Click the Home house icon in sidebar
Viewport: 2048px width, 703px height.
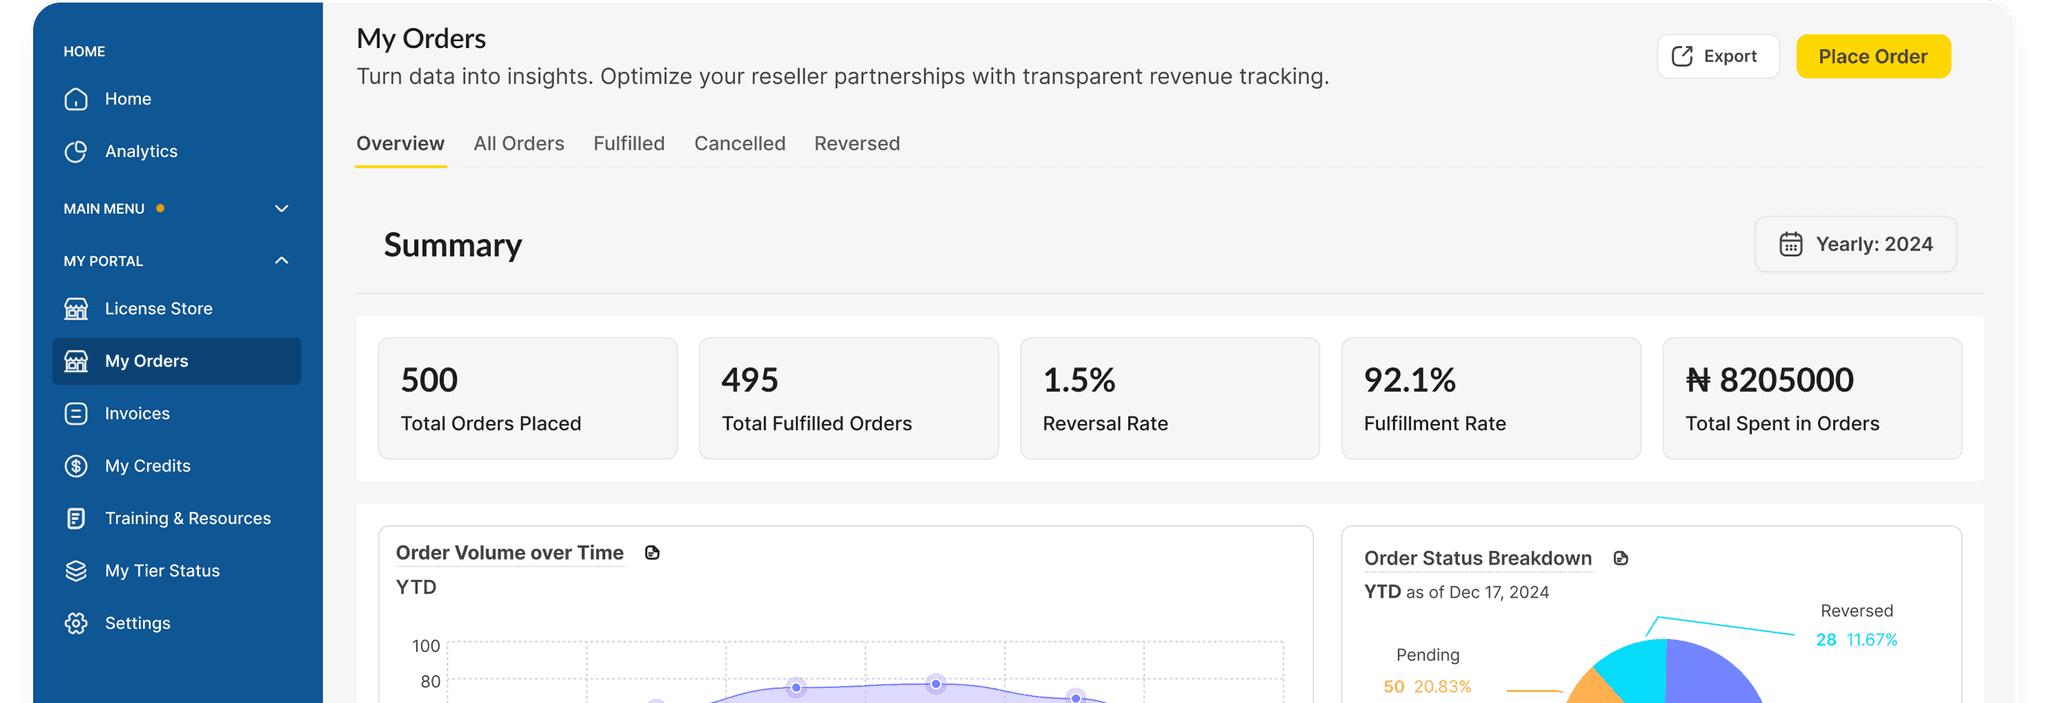[76, 99]
